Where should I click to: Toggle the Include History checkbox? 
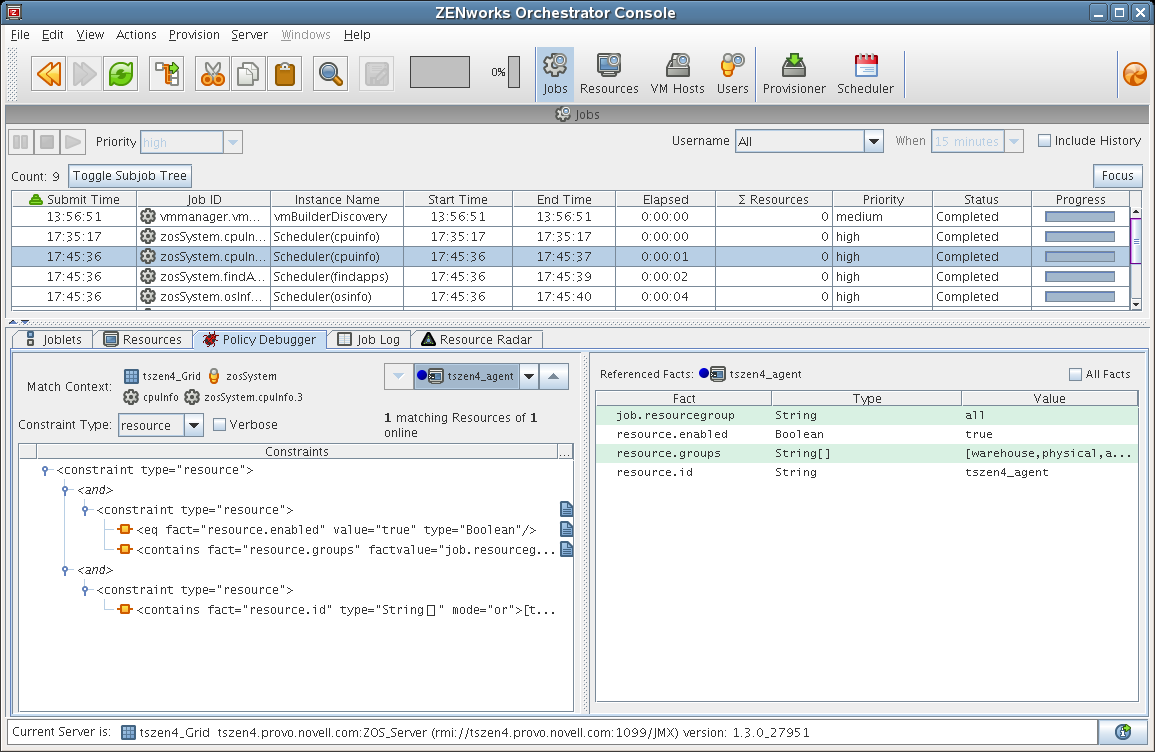[x=1045, y=141]
